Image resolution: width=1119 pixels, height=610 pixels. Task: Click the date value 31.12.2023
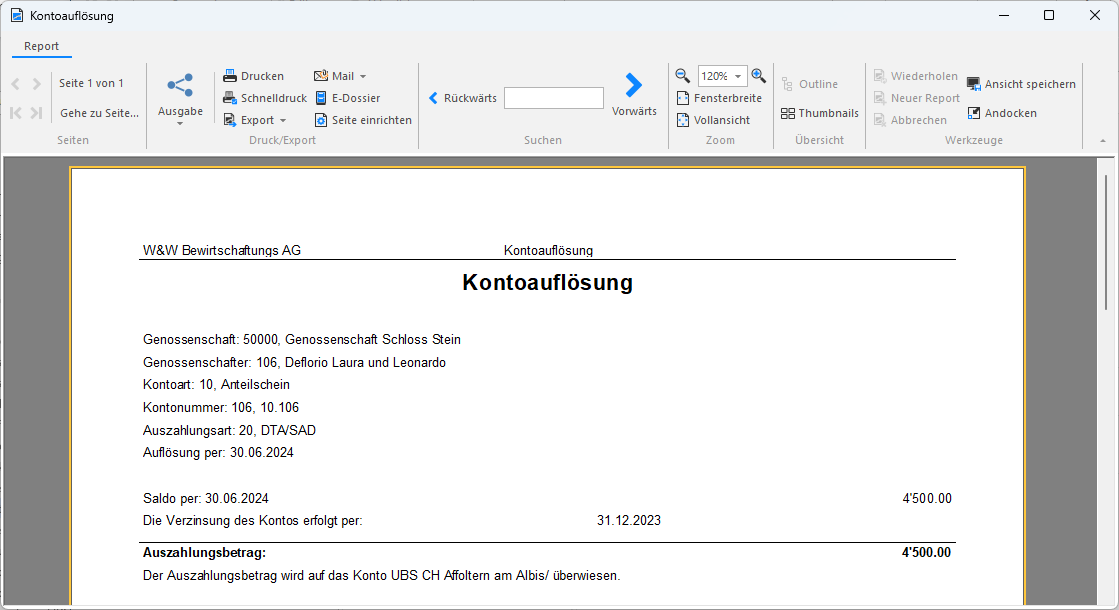(x=629, y=521)
